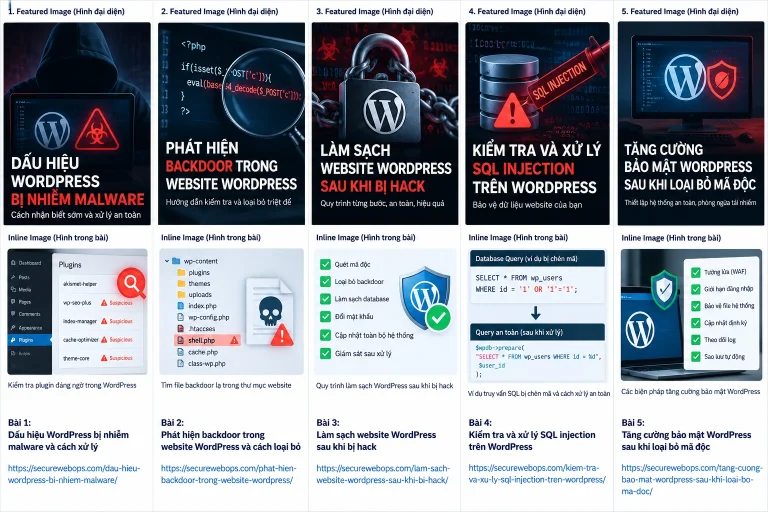Click the 'Bài 3:' article title
Image resolution: width=768 pixels, height=512 pixels.
click(x=376, y=435)
